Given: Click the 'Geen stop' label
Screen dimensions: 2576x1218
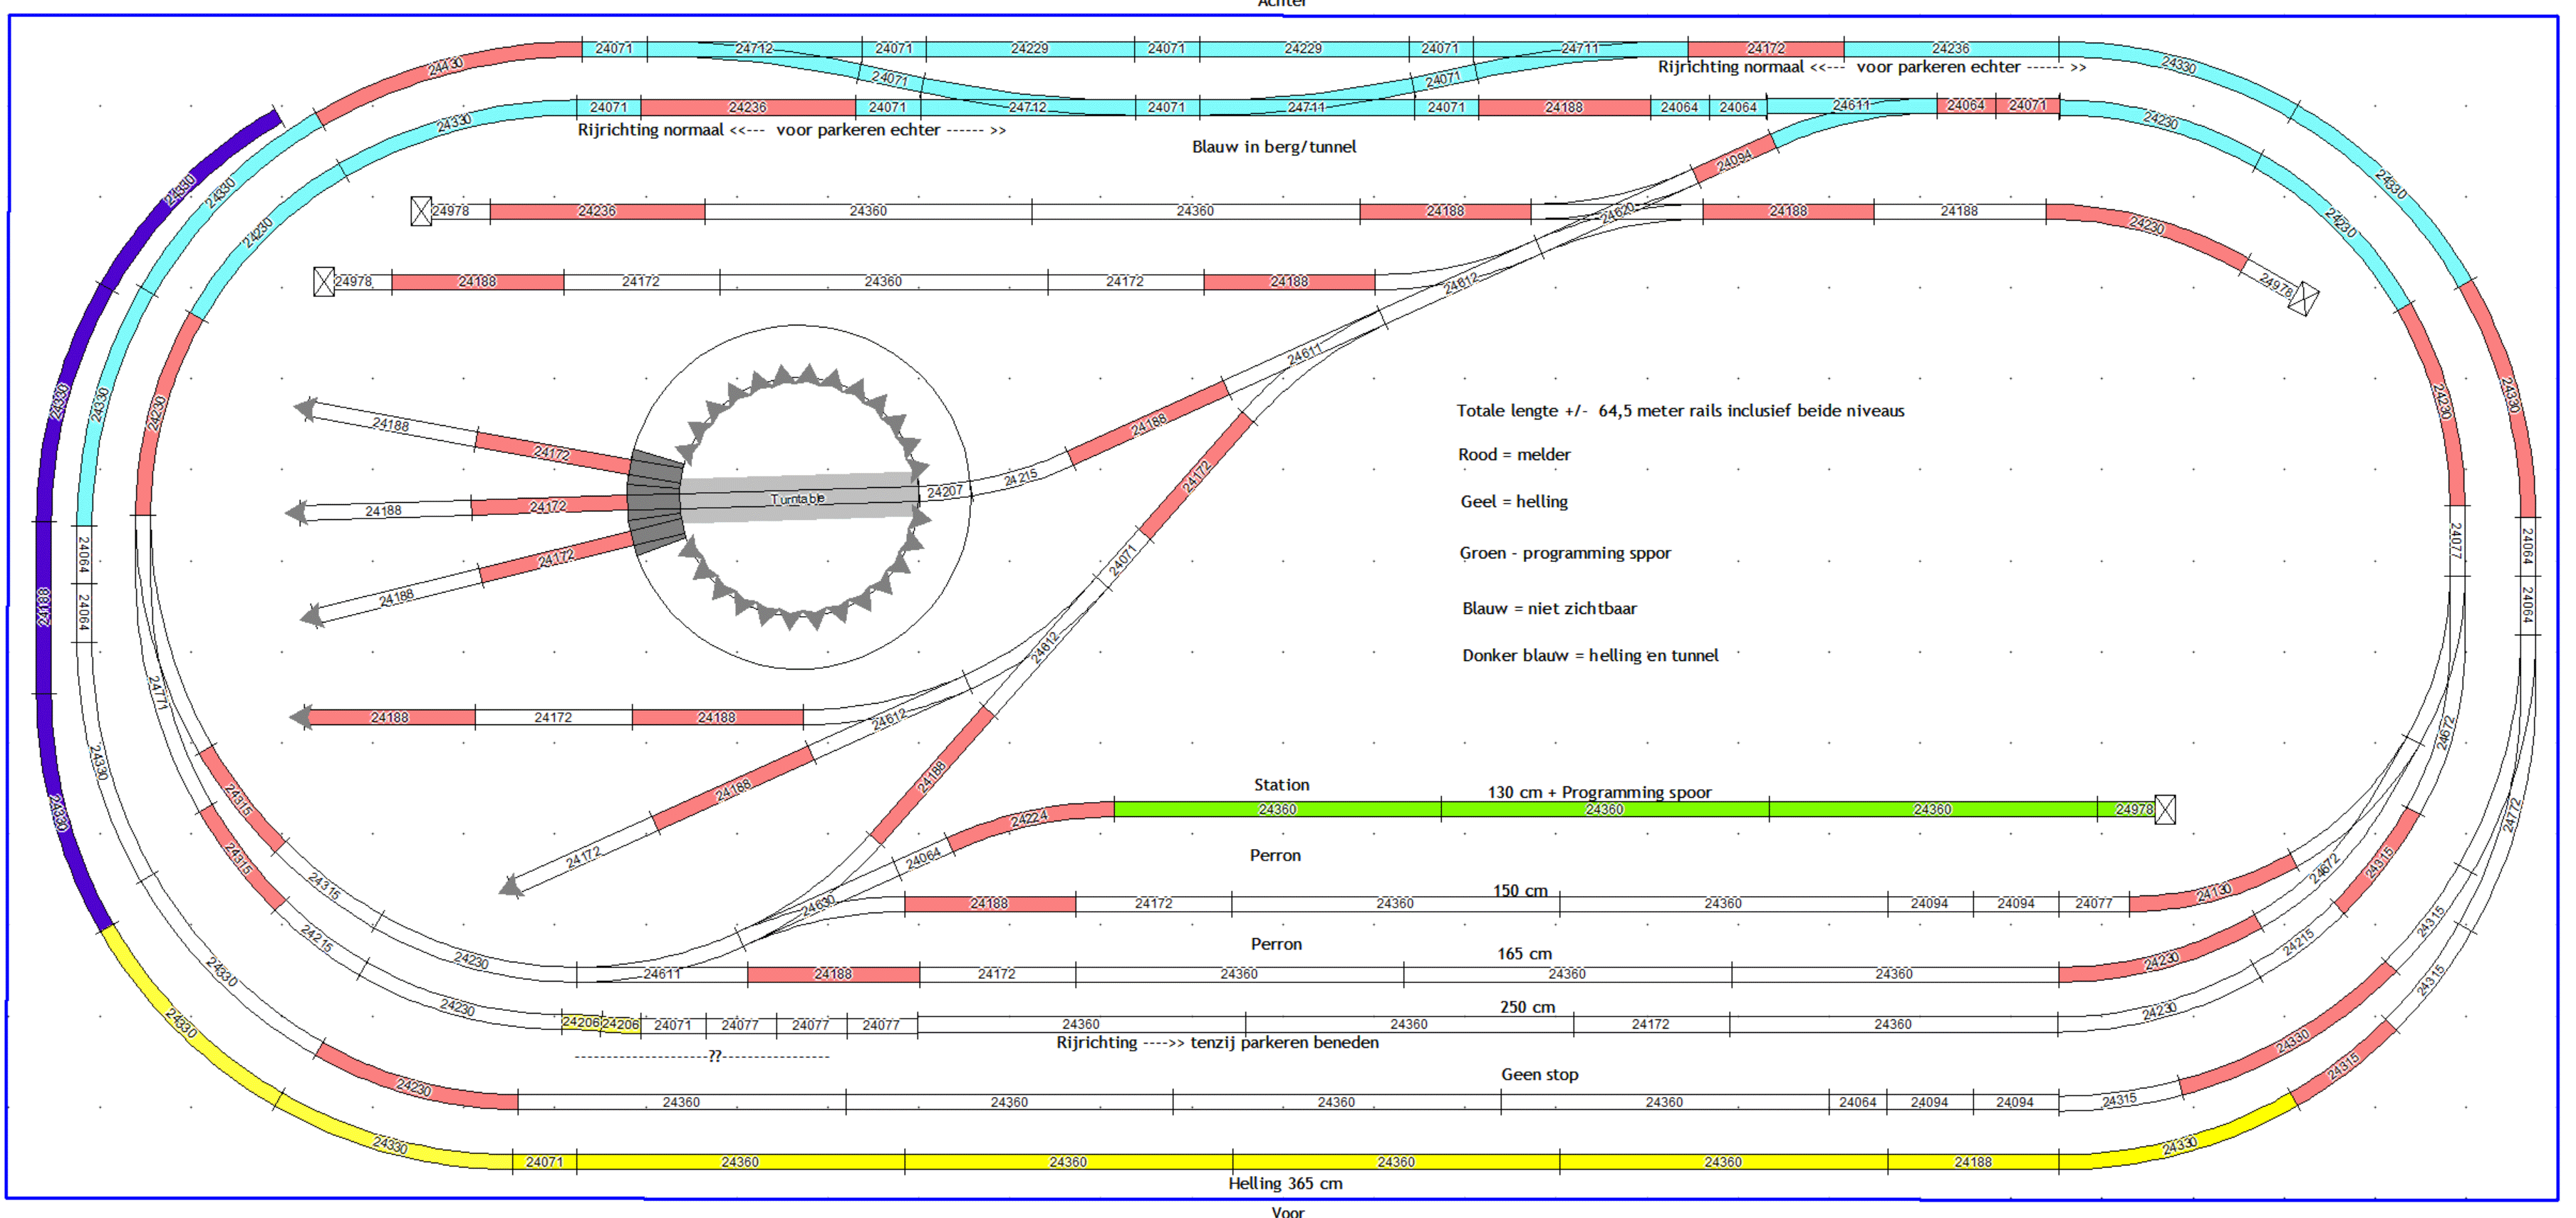Looking at the screenshot, I should pyautogui.click(x=1539, y=1074).
